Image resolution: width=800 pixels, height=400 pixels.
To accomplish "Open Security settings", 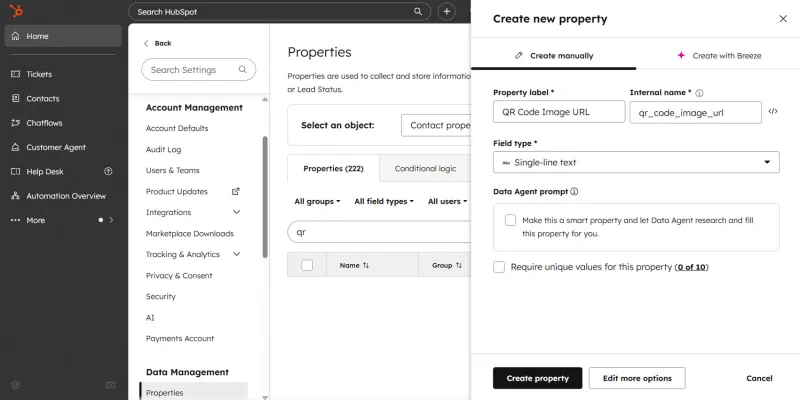I will click(x=161, y=296).
